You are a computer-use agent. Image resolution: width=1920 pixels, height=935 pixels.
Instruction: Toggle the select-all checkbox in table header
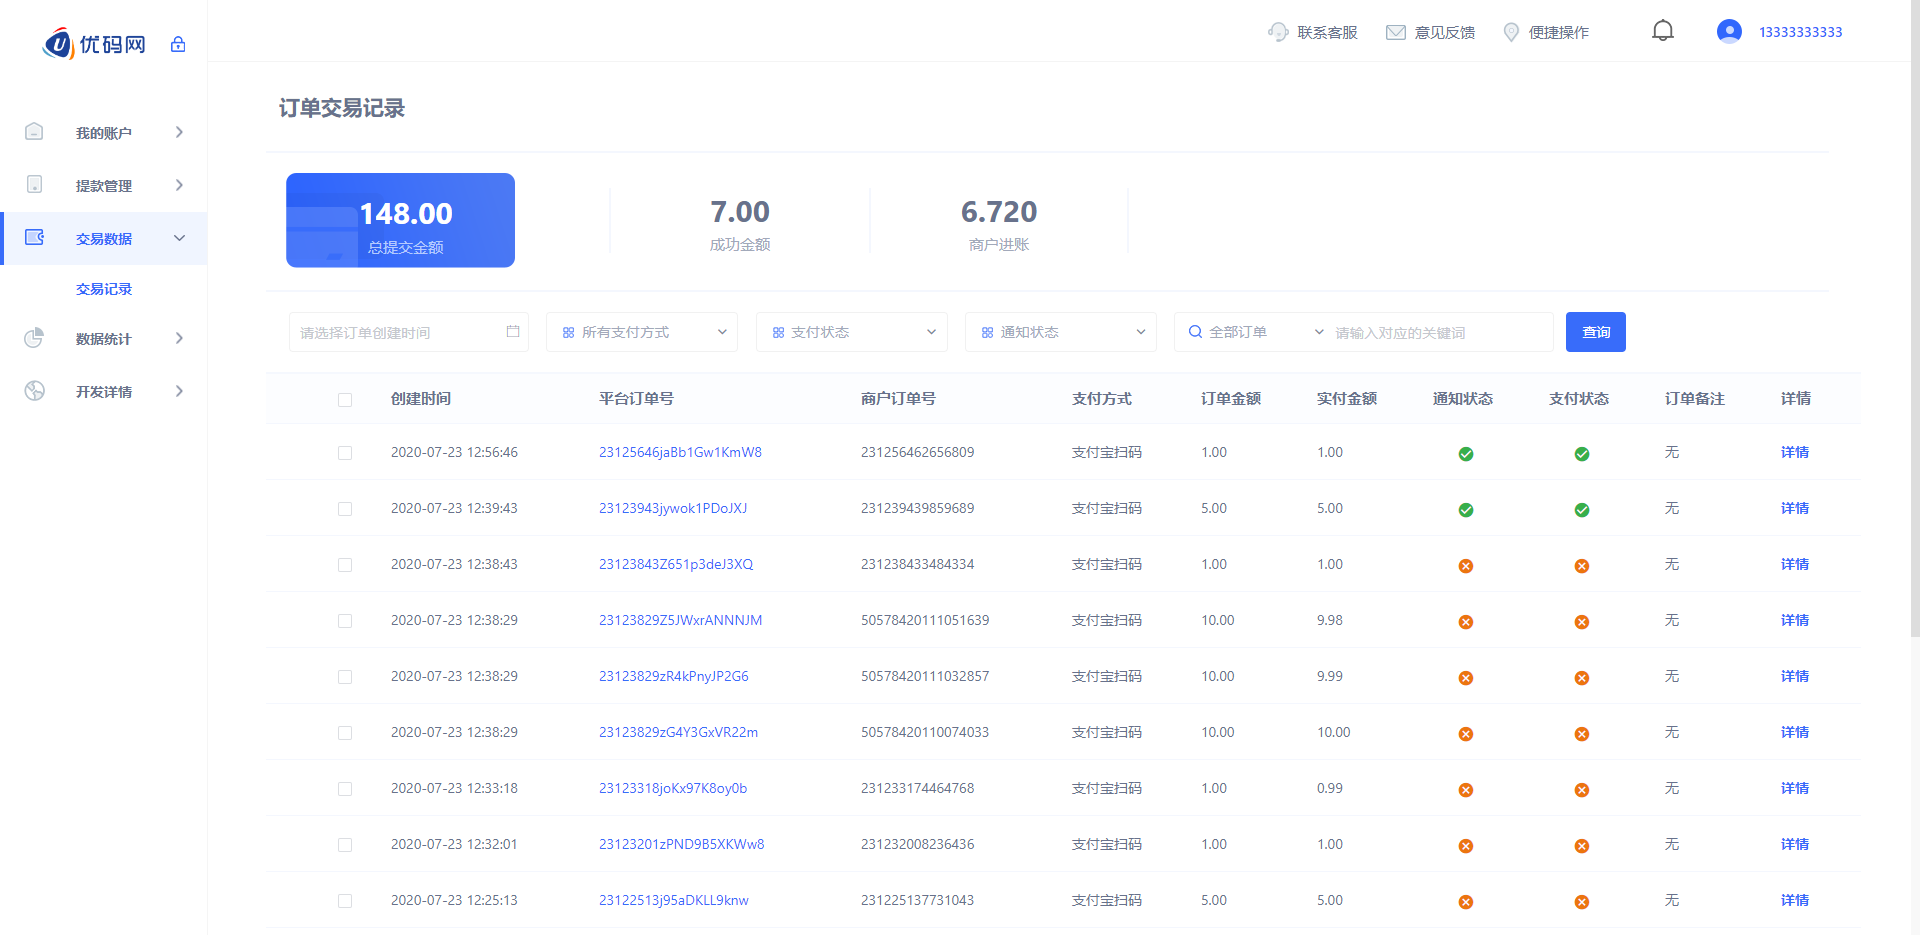pos(345,400)
